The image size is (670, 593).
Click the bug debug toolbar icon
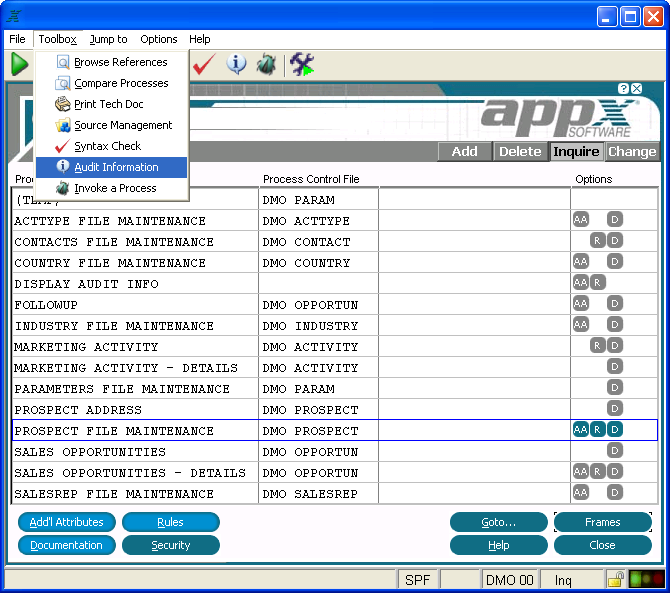(266, 65)
